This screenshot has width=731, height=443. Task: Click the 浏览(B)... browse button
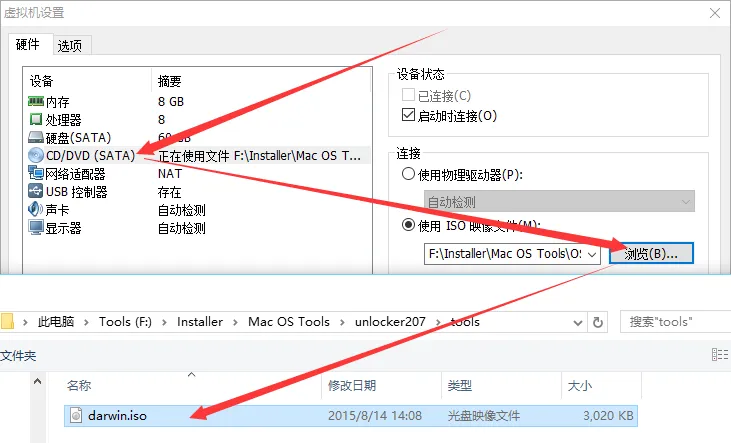pyautogui.click(x=651, y=254)
